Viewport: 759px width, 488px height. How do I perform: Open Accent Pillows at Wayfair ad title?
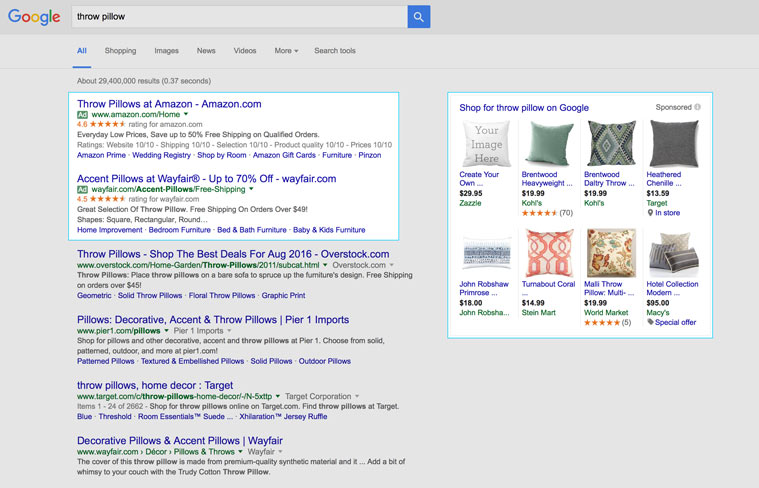point(207,179)
